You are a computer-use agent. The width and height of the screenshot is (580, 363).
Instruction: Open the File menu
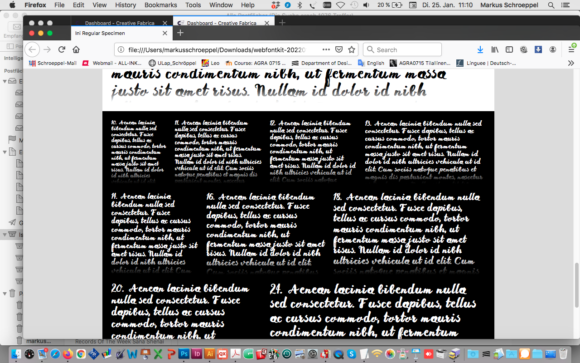click(59, 5)
